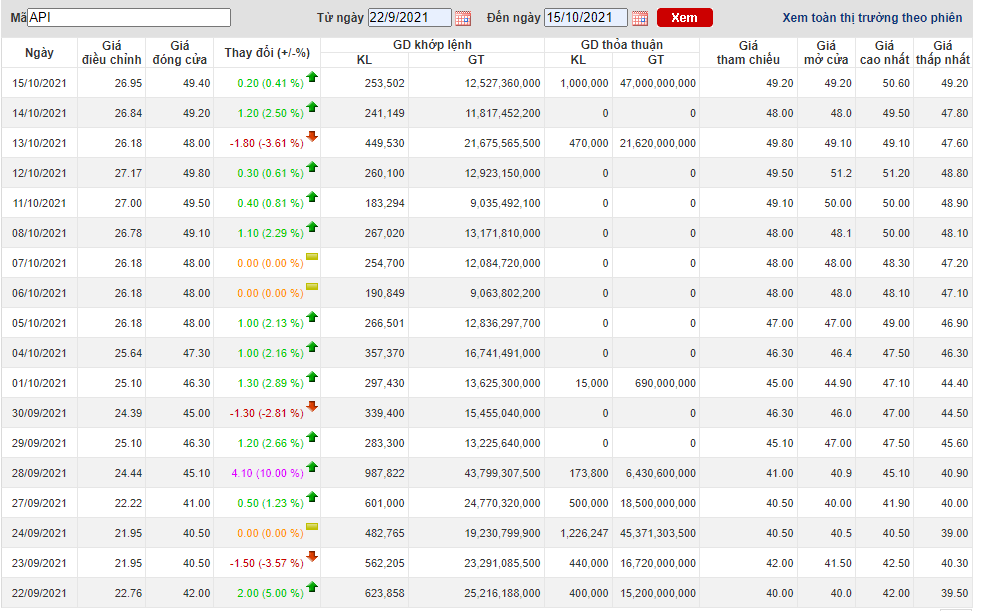Click the GD thỏa thuận header
The height and width of the screenshot is (611, 984).
pyautogui.click(x=622, y=45)
